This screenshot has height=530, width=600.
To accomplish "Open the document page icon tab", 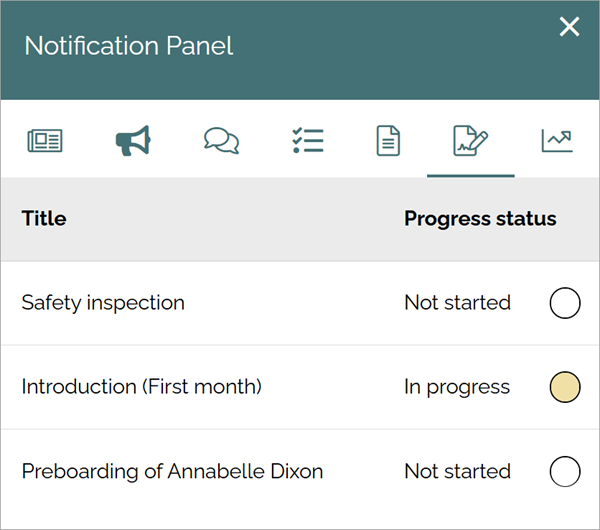I will [388, 141].
